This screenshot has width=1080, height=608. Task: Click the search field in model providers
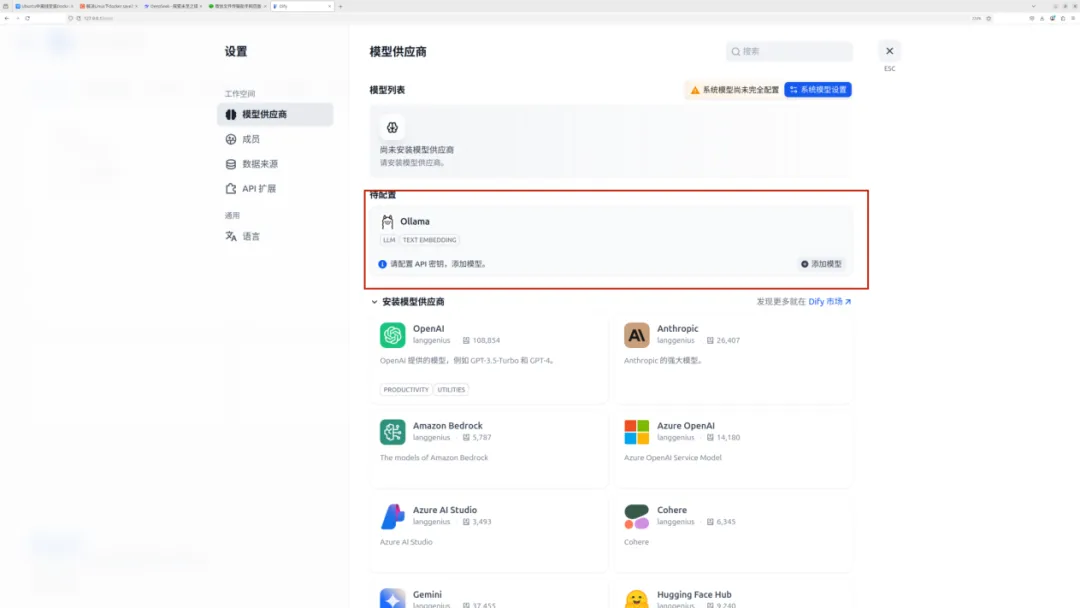click(x=789, y=51)
